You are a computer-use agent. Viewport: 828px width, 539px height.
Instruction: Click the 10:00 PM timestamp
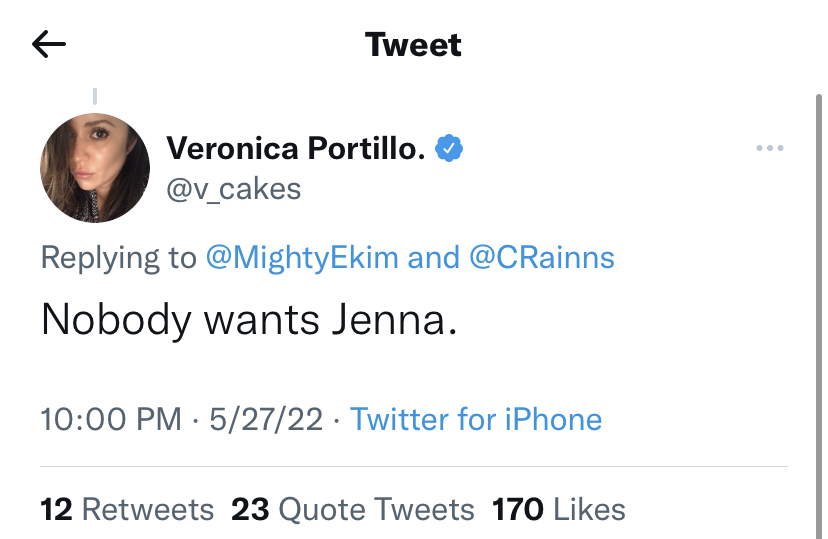111,419
